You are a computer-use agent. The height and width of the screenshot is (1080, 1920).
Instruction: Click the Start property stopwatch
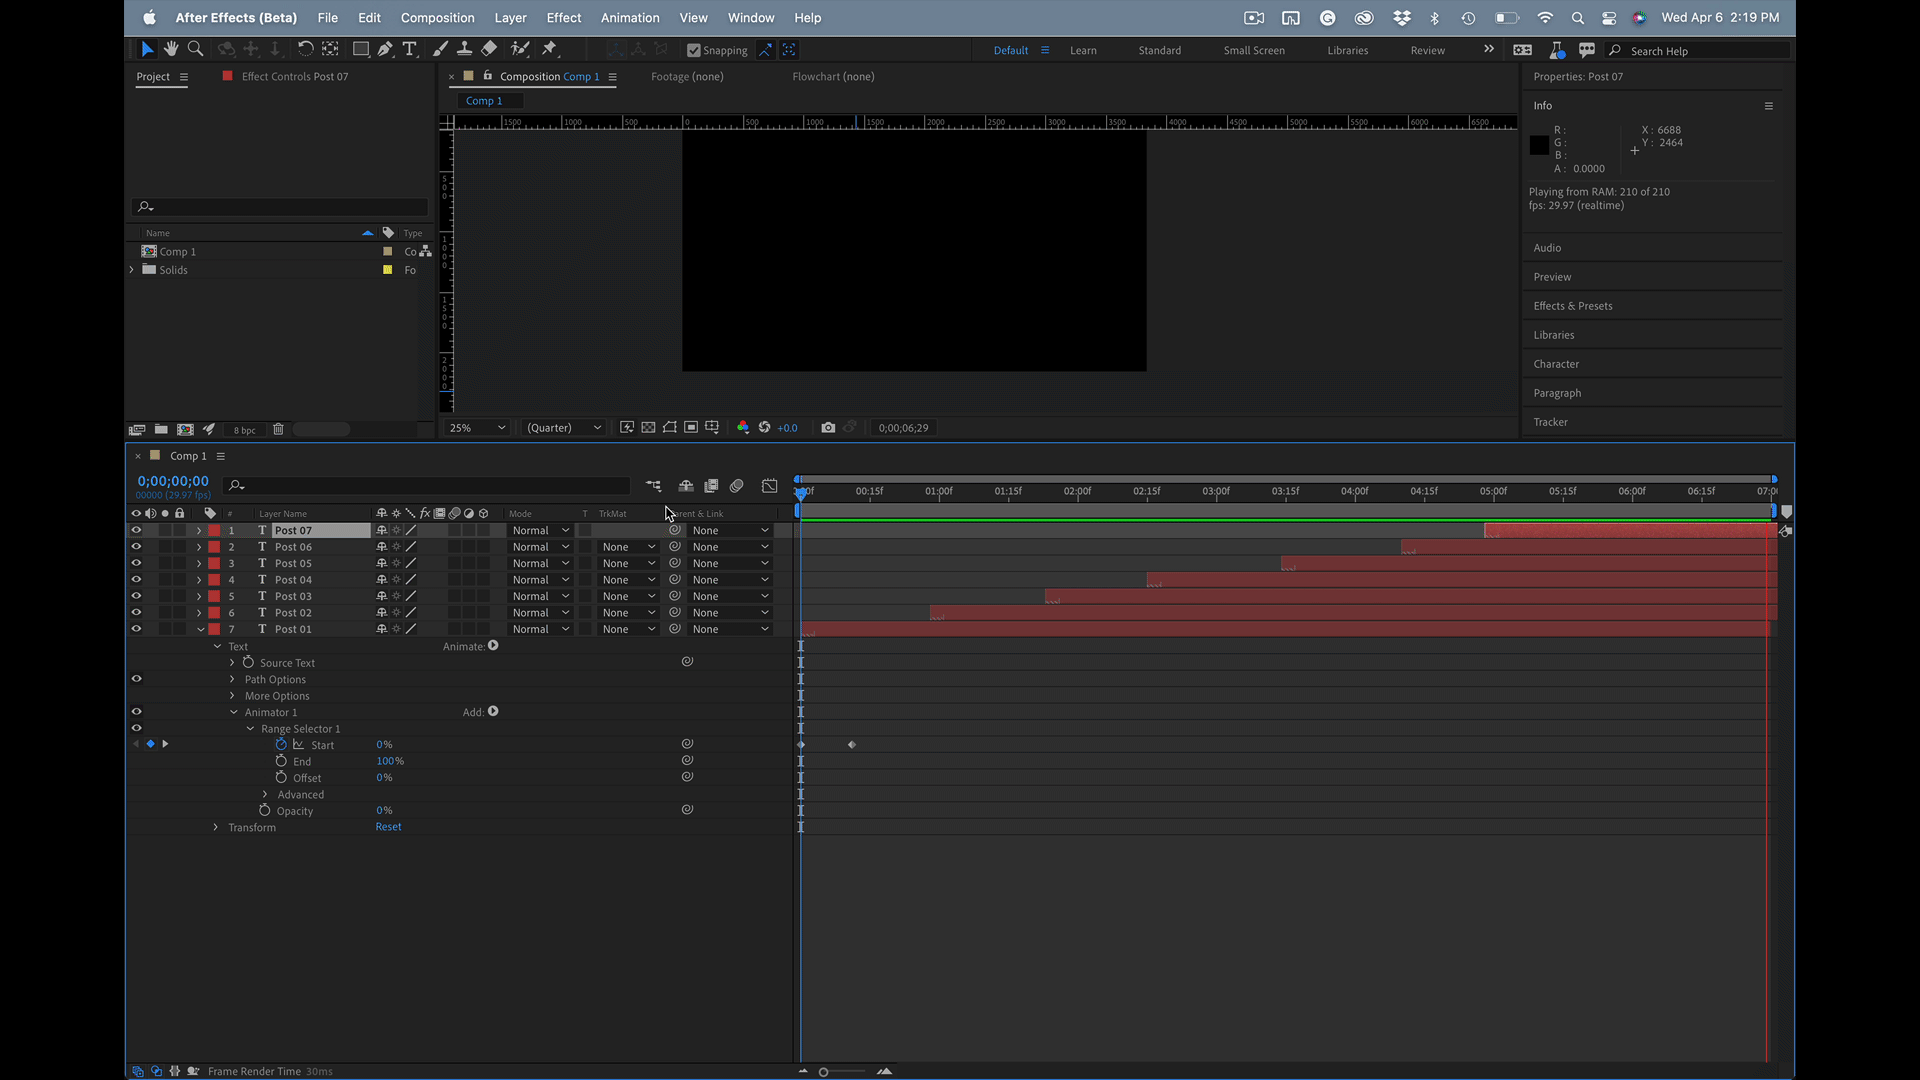tap(281, 745)
